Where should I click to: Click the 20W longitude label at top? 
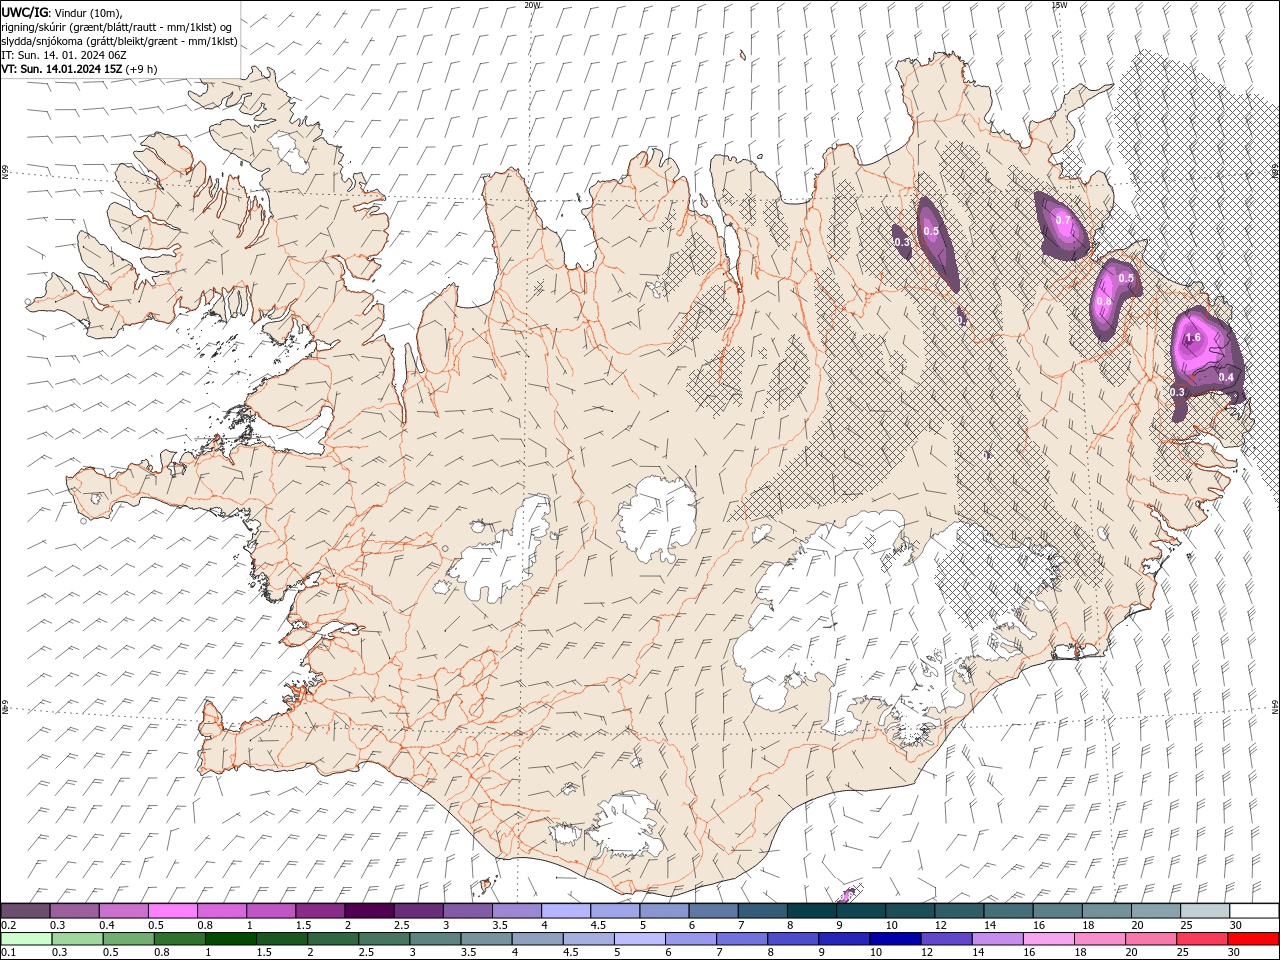[x=532, y=4]
